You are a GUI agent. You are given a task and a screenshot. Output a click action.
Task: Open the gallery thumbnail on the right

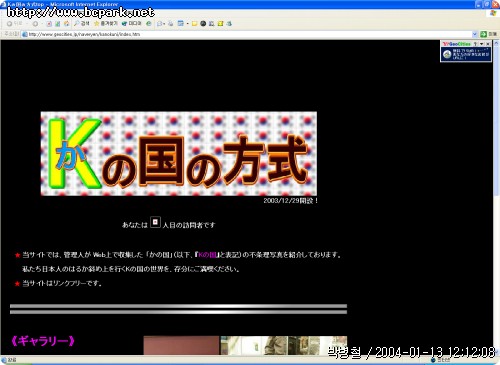(x=284, y=345)
